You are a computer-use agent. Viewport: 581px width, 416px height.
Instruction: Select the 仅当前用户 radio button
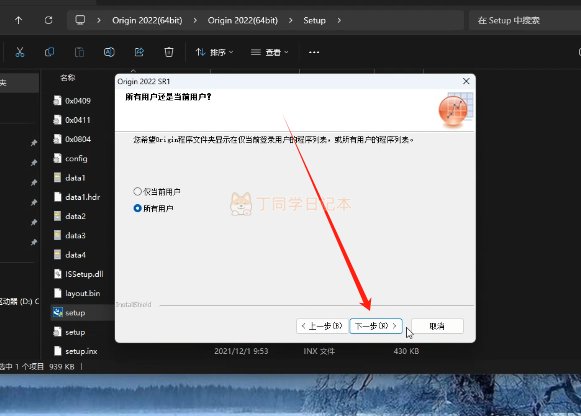pyautogui.click(x=137, y=191)
